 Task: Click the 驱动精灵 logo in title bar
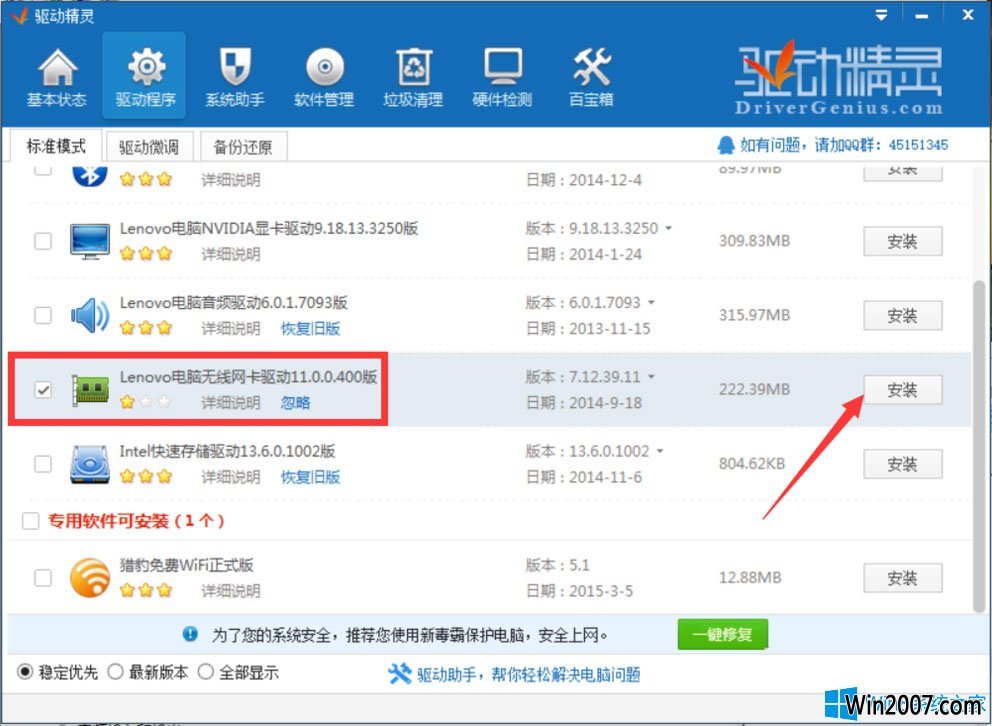pyautogui.click(x=19, y=15)
